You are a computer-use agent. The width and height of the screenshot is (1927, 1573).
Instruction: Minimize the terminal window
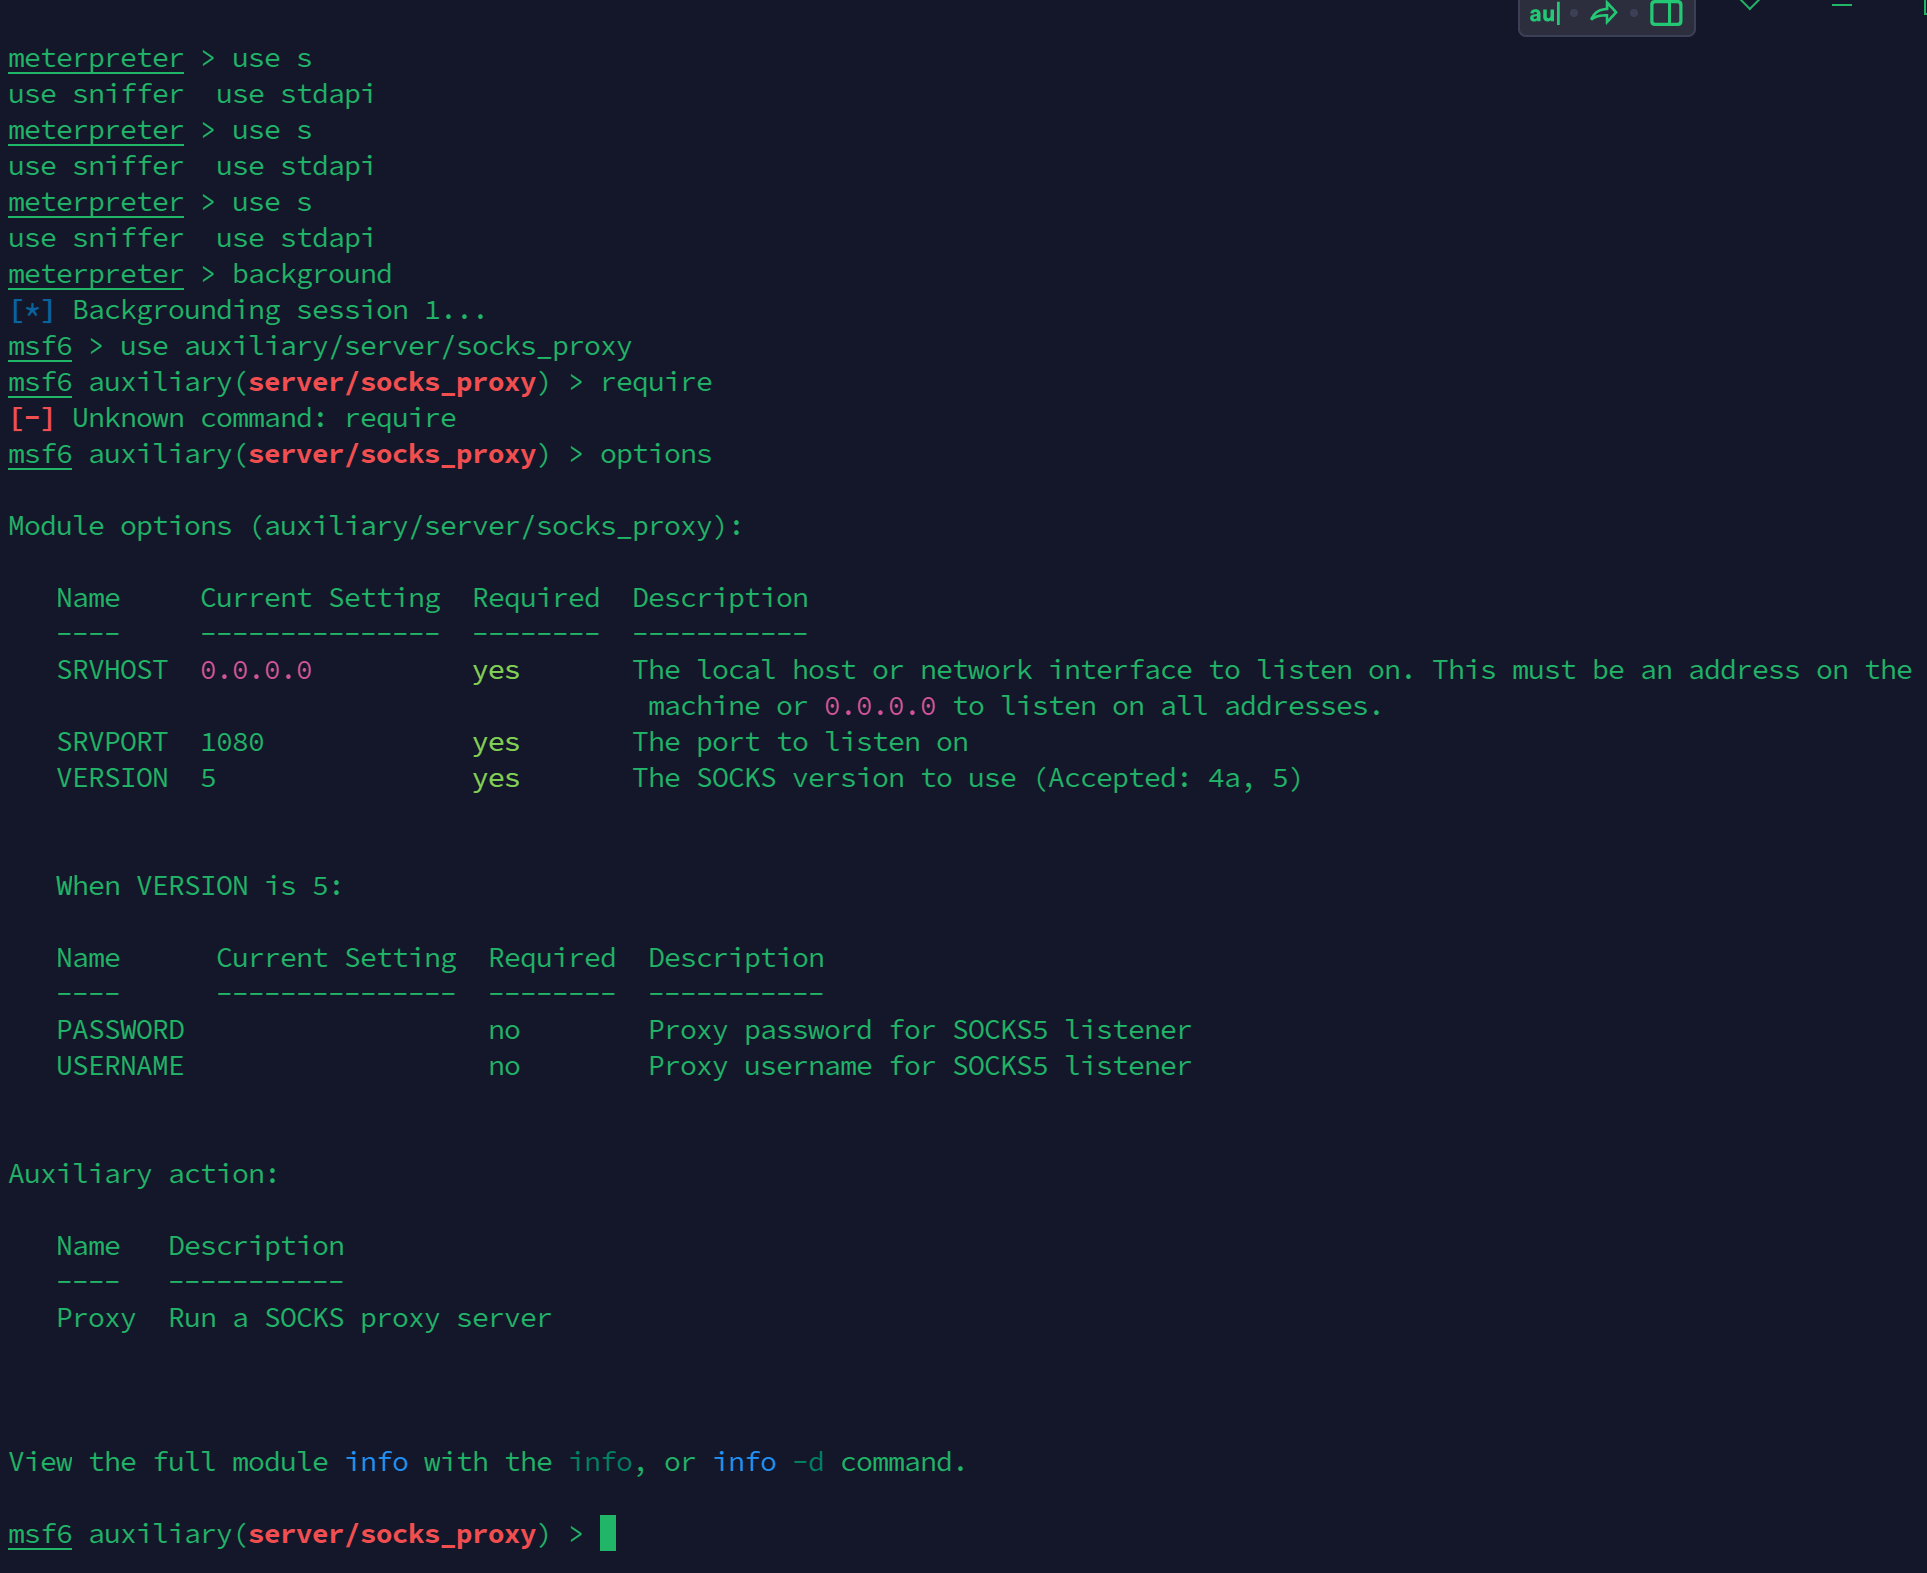[x=1841, y=6]
